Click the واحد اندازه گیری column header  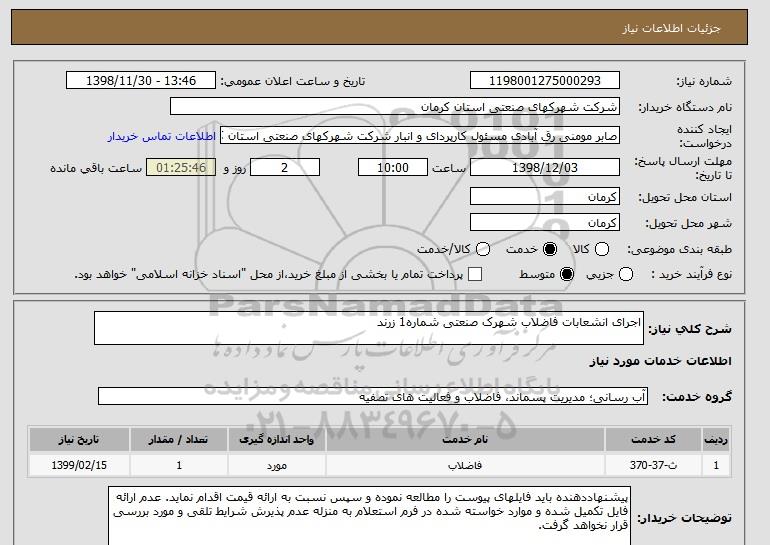click(276, 439)
